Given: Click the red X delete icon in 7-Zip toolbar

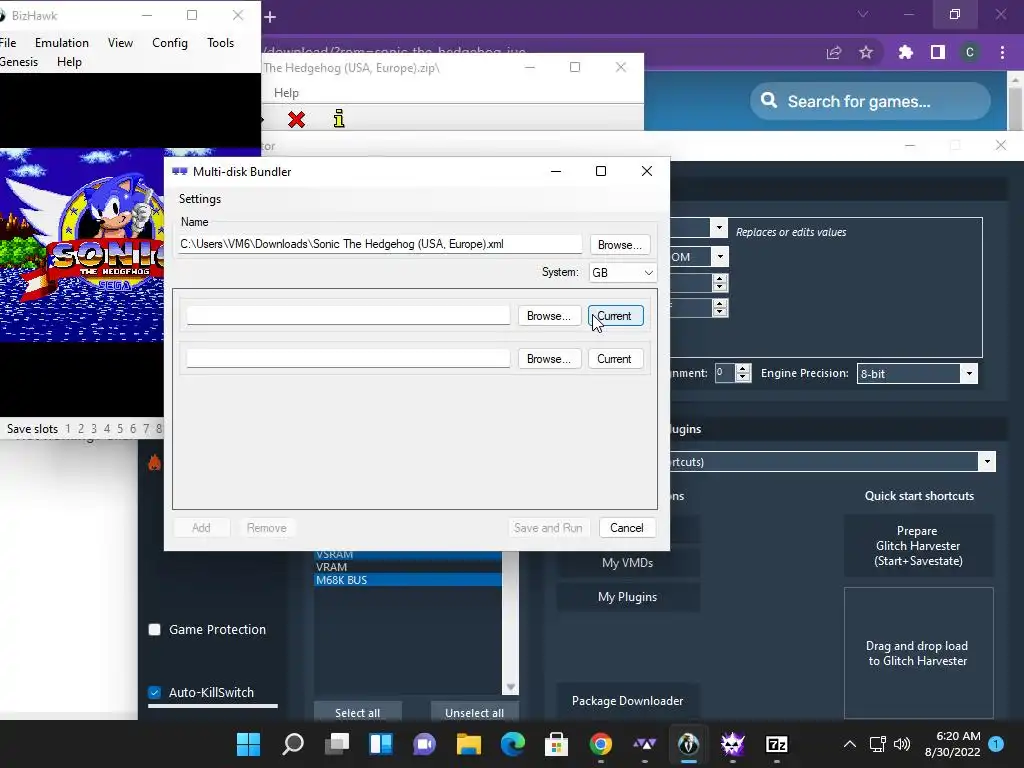Looking at the screenshot, I should pyautogui.click(x=296, y=119).
